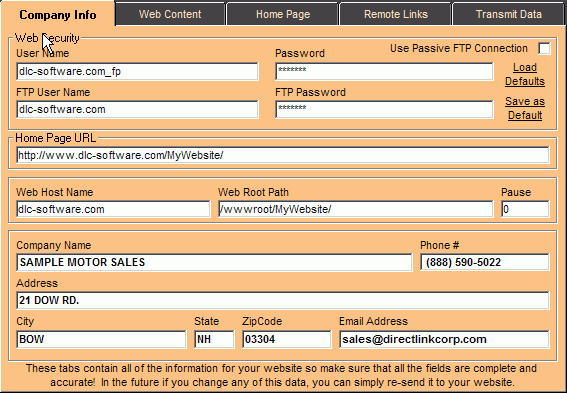Click the Phone # label

[439, 245]
